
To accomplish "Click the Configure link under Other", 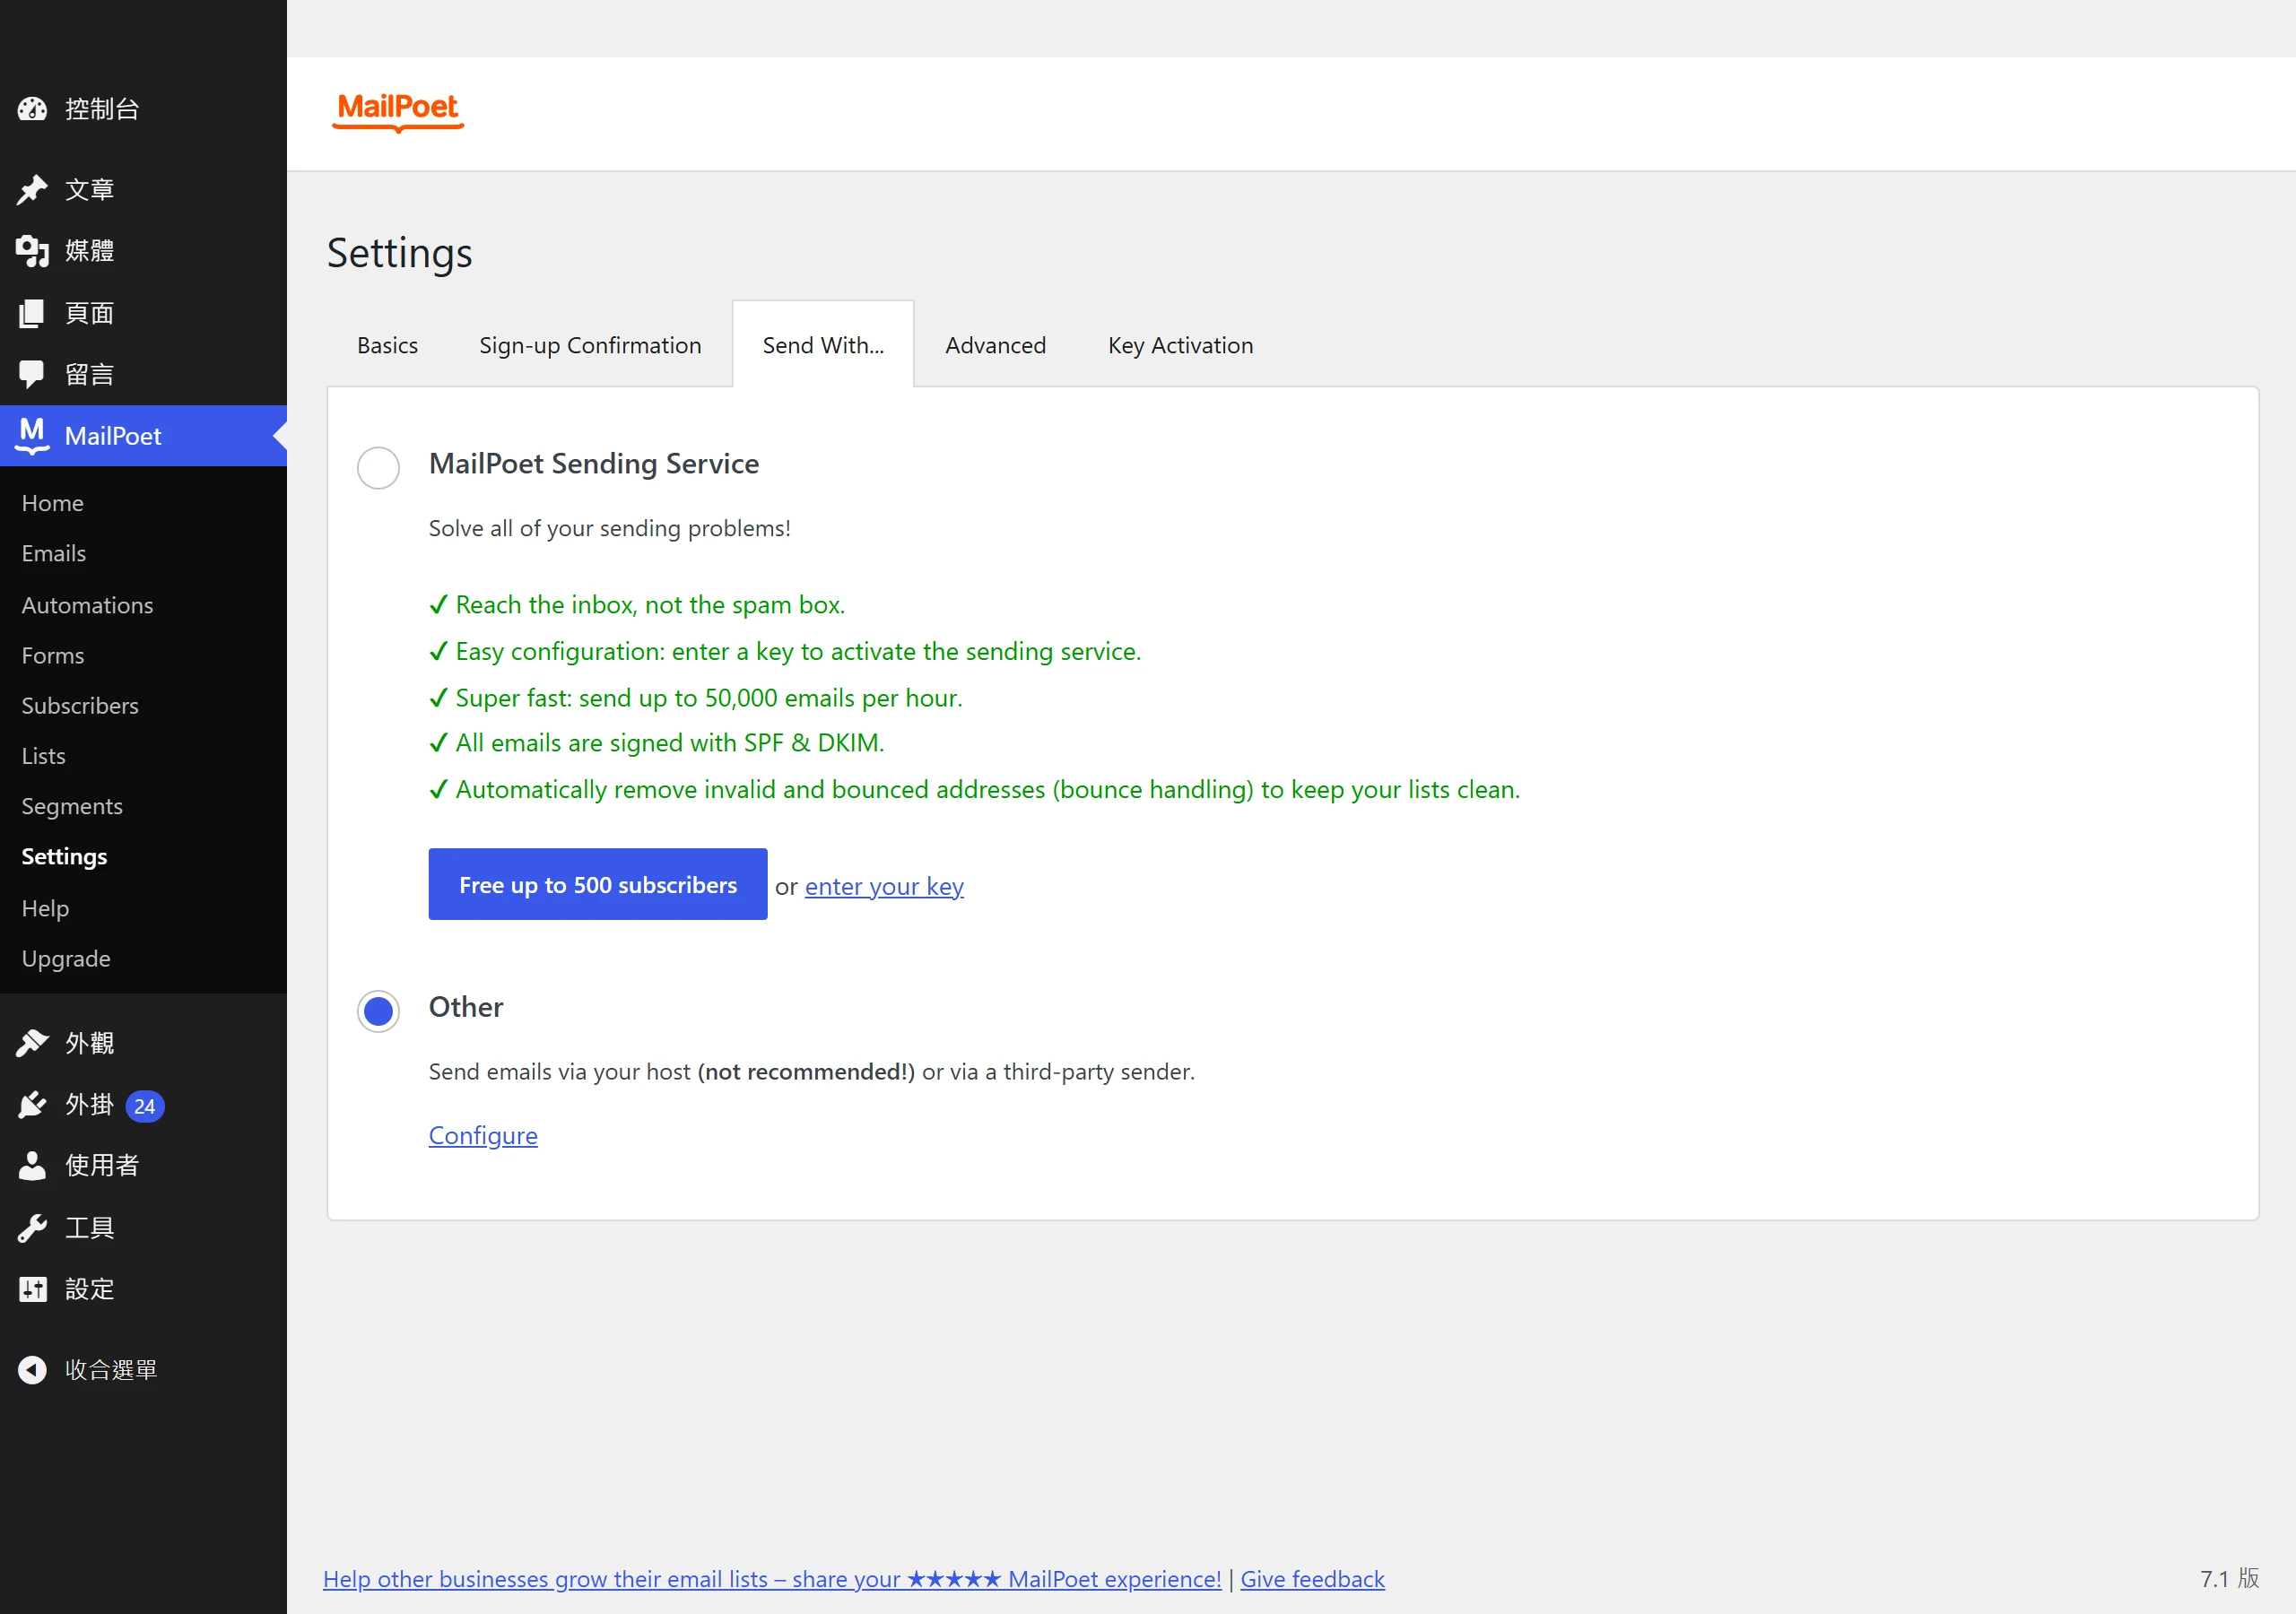I will pos(483,1135).
